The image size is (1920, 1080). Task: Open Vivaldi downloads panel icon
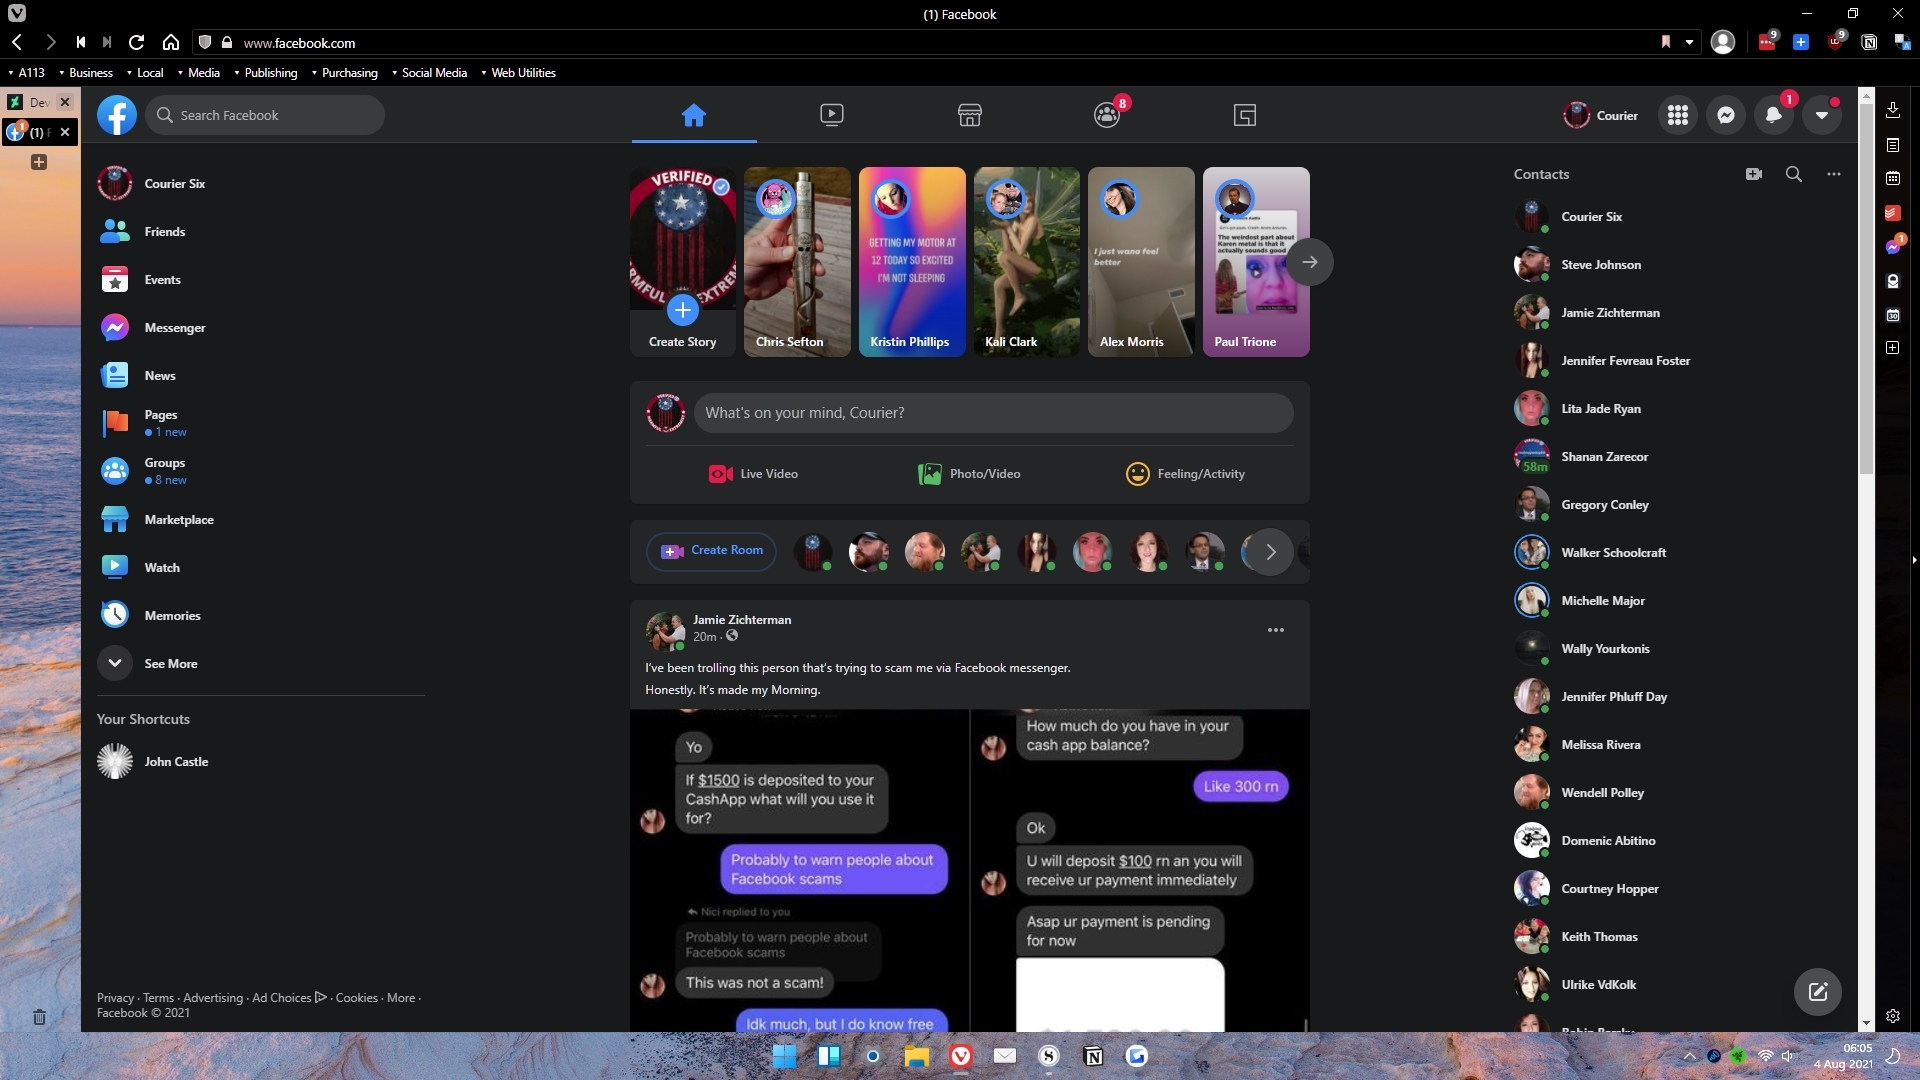(1893, 110)
